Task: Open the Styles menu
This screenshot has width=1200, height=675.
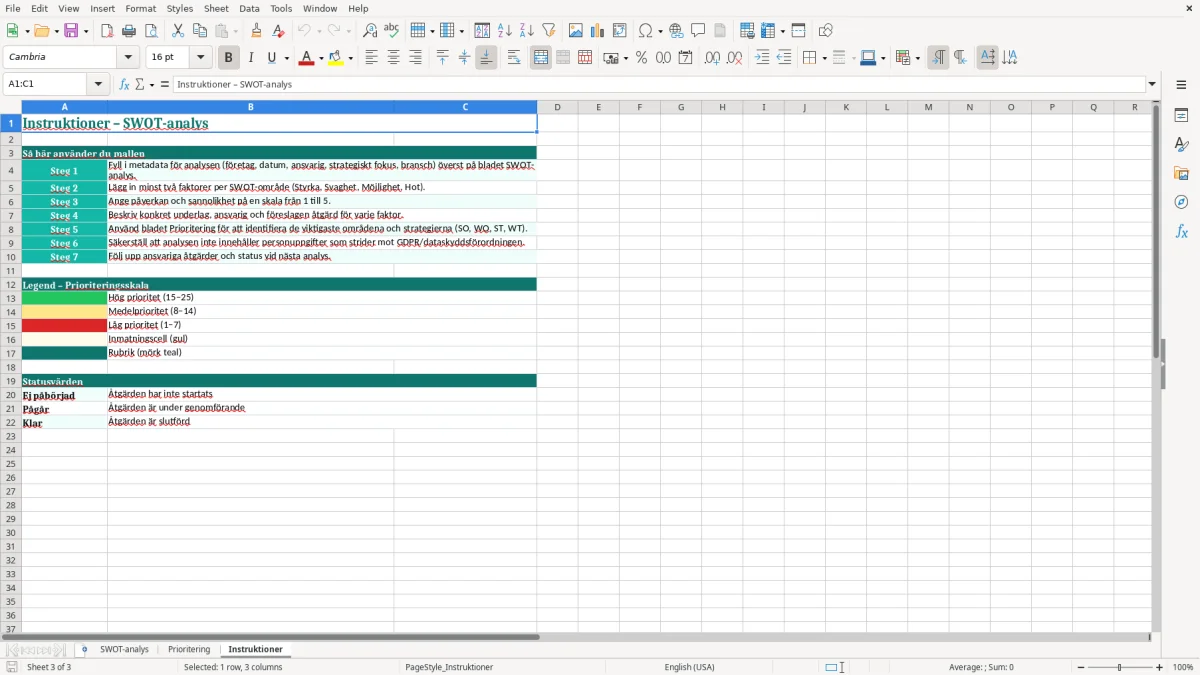Action: pyautogui.click(x=180, y=9)
